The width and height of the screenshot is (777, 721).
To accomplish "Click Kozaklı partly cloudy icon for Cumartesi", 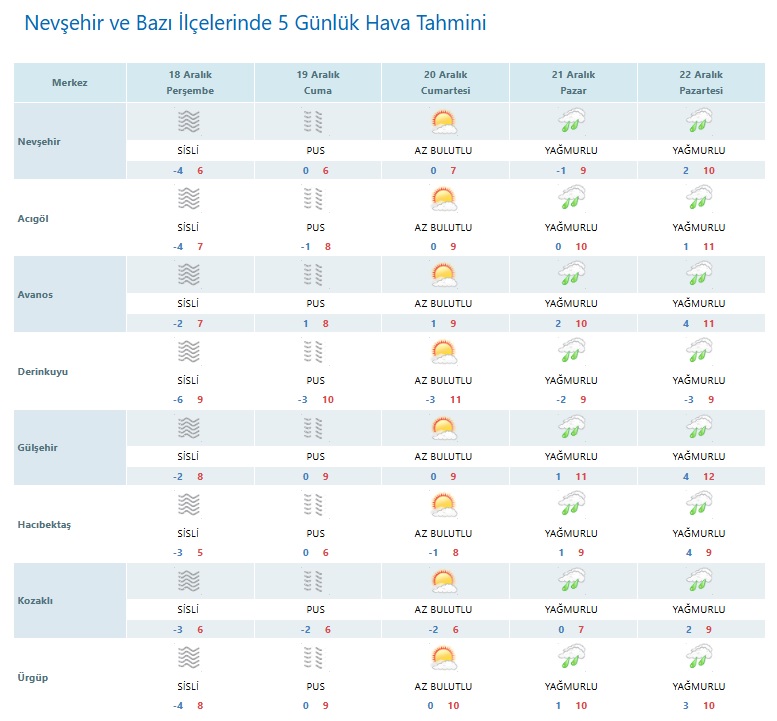I will tap(443, 582).
